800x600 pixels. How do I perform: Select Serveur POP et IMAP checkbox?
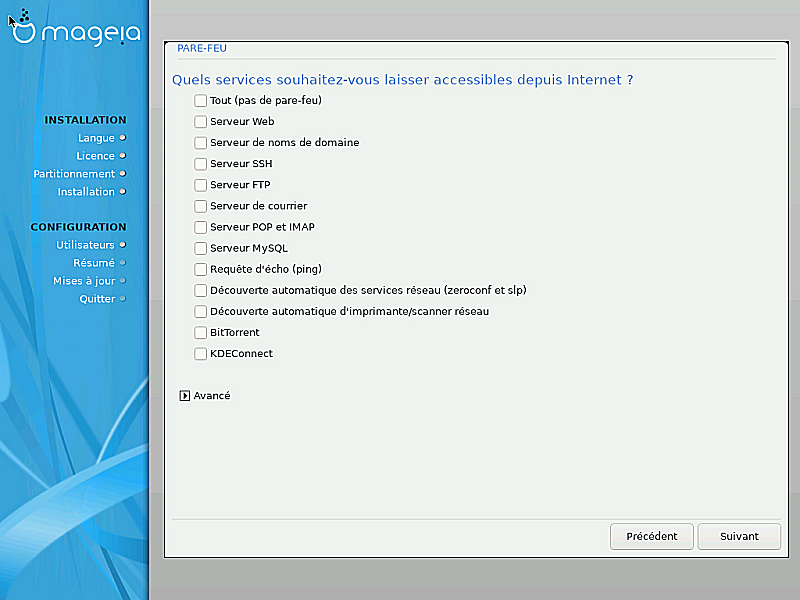click(201, 227)
